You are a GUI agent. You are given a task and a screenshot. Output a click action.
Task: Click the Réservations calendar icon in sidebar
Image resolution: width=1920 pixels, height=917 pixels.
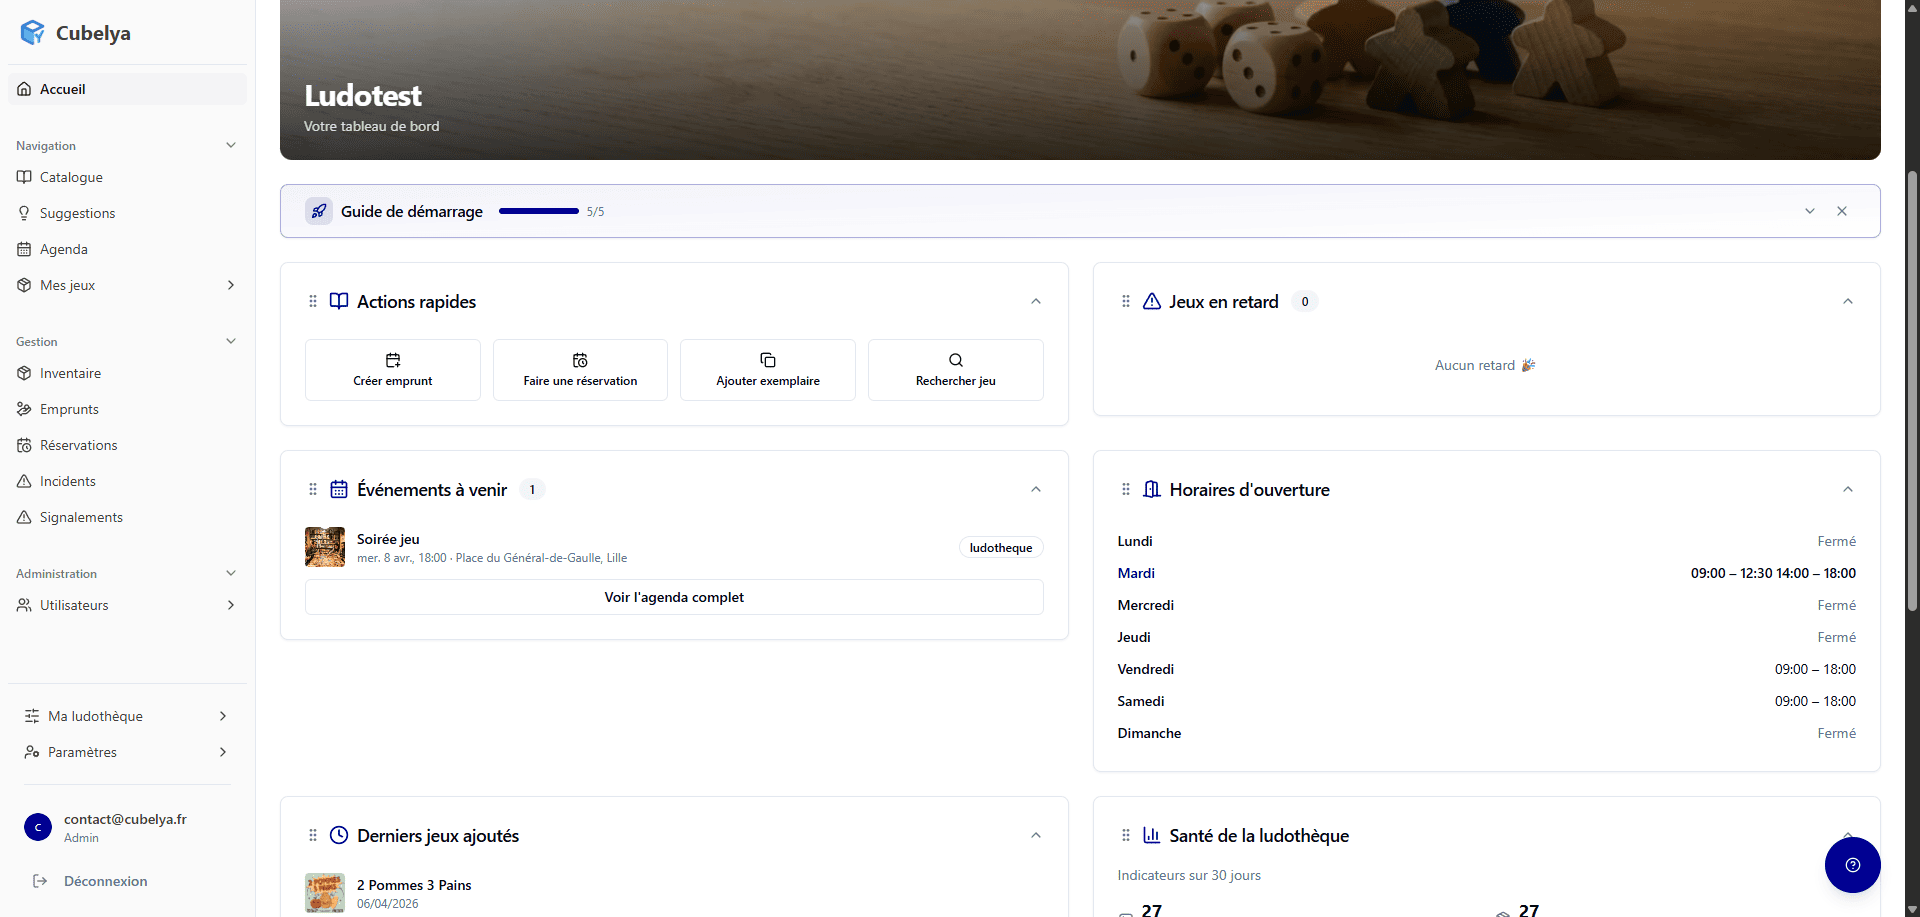click(x=24, y=445)
